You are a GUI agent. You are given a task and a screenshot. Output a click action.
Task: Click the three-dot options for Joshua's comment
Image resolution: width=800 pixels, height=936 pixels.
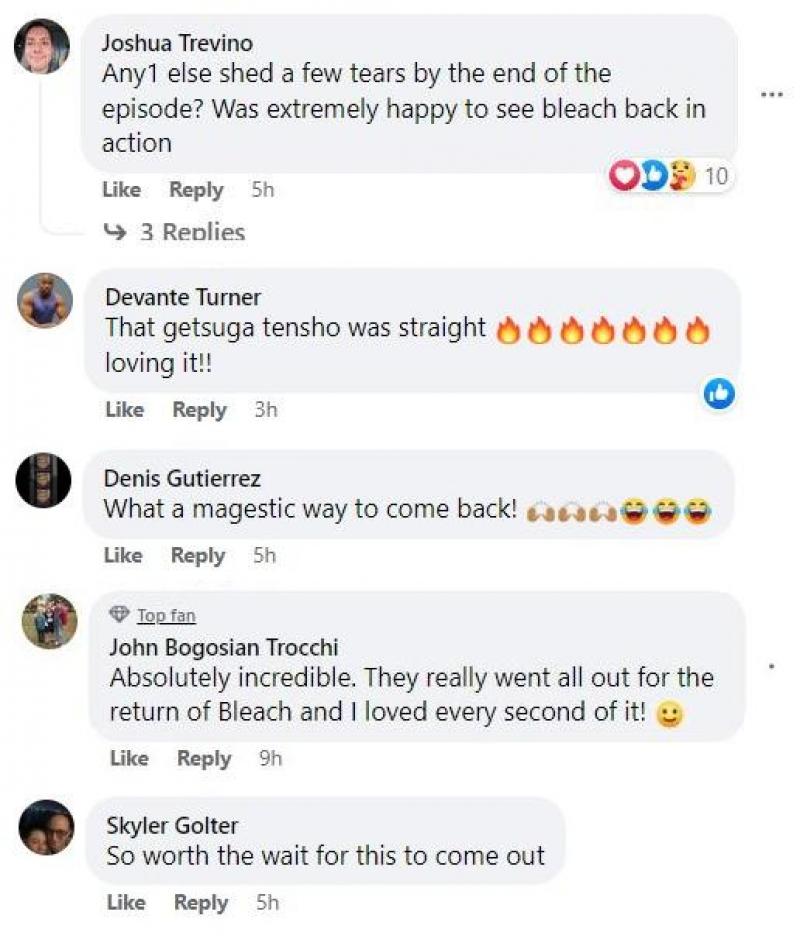coord(769,95)
